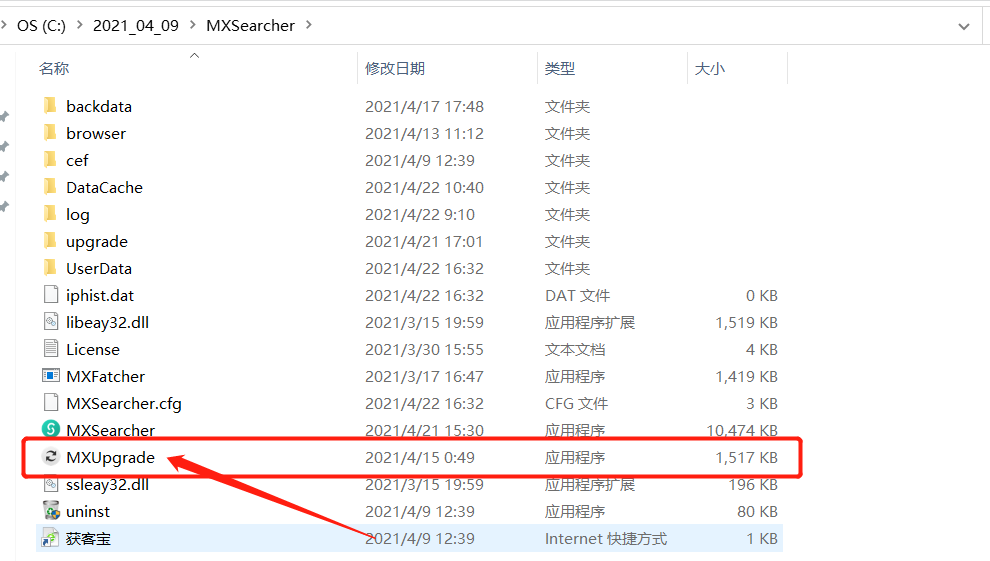
Task: Select the MXFatcher application icon
Action: pyautogui.click(x=51, y=376)
